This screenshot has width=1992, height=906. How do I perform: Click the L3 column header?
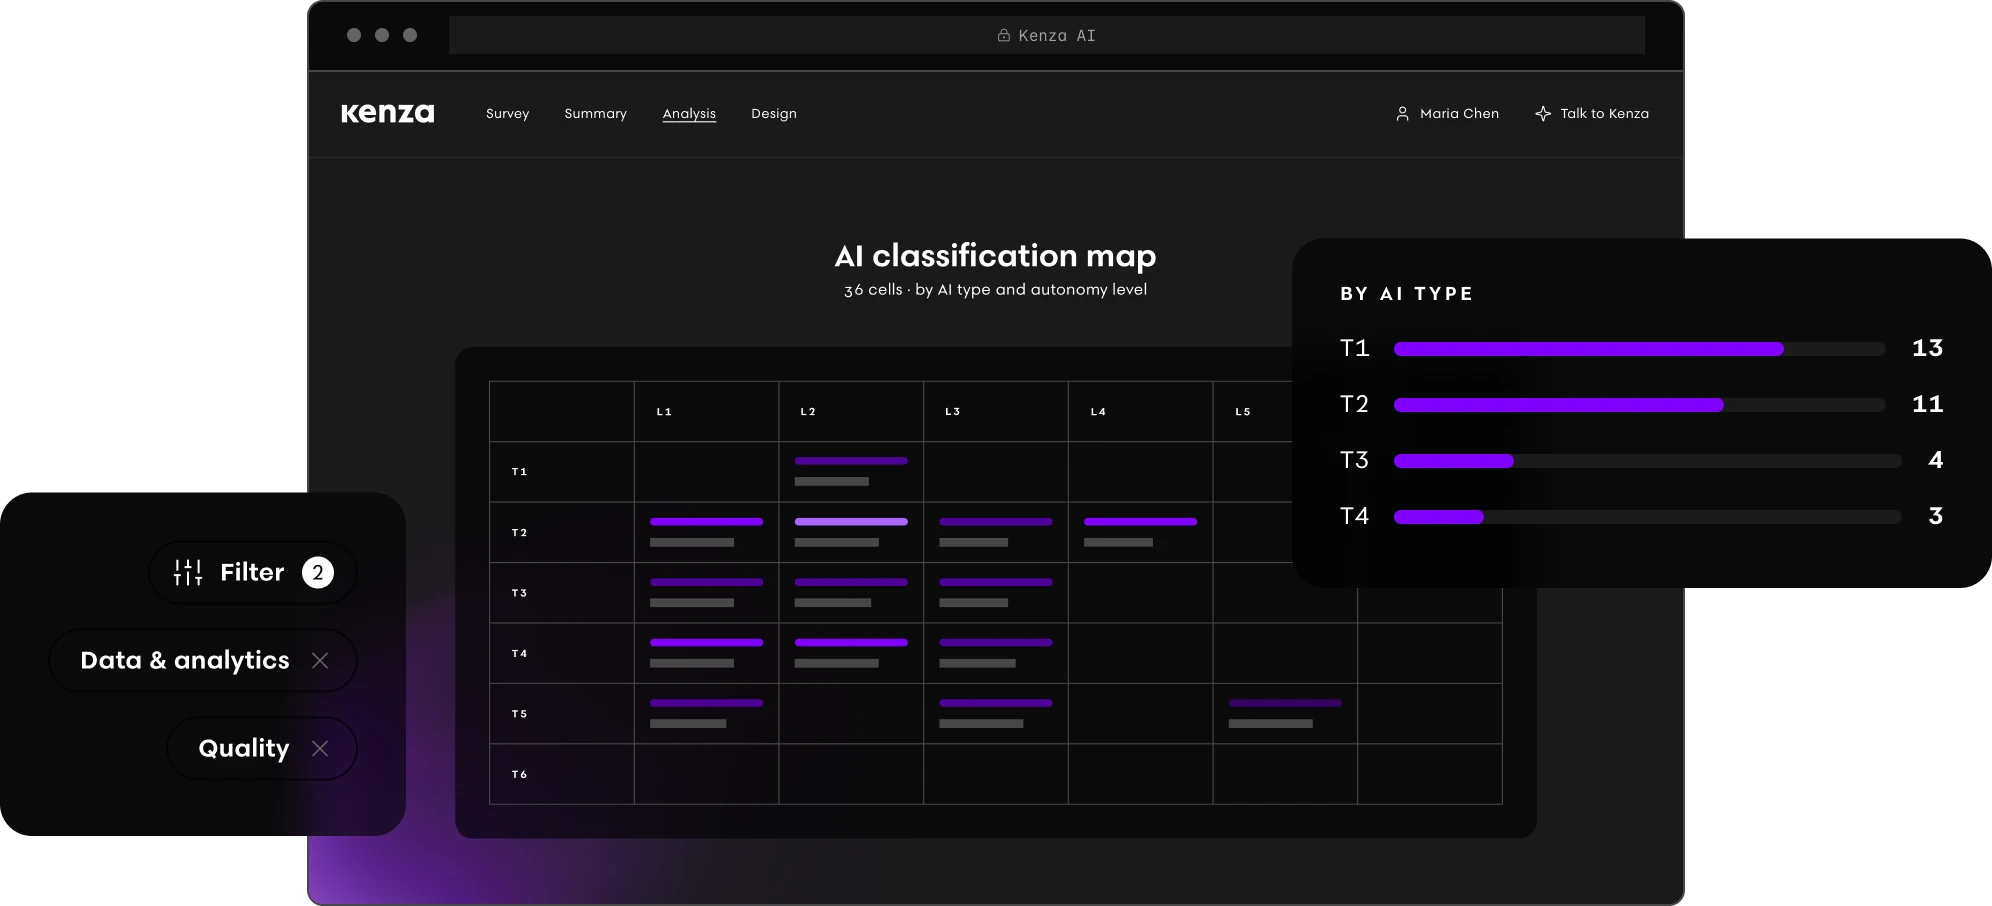[996, 411]
